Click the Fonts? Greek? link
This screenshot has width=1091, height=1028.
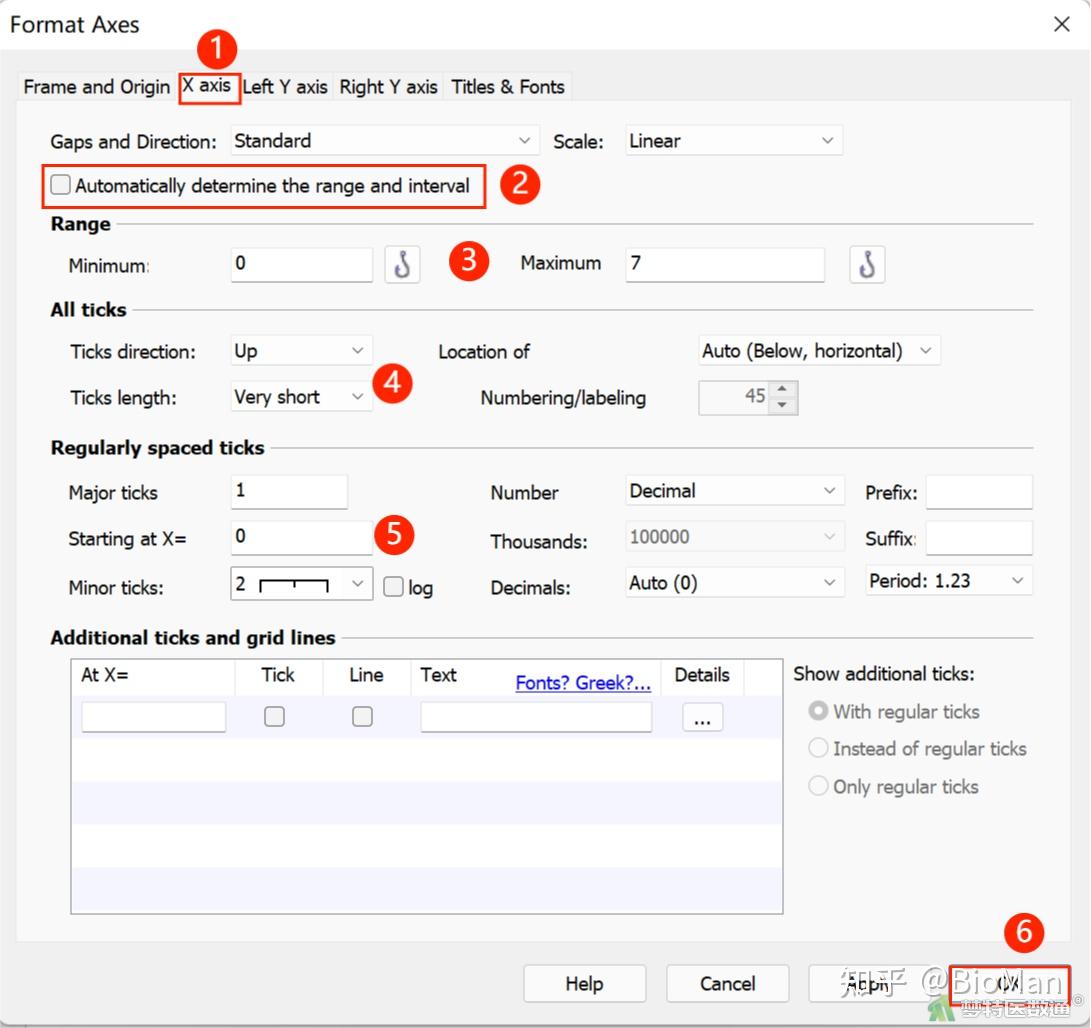[x=583, y=684]
